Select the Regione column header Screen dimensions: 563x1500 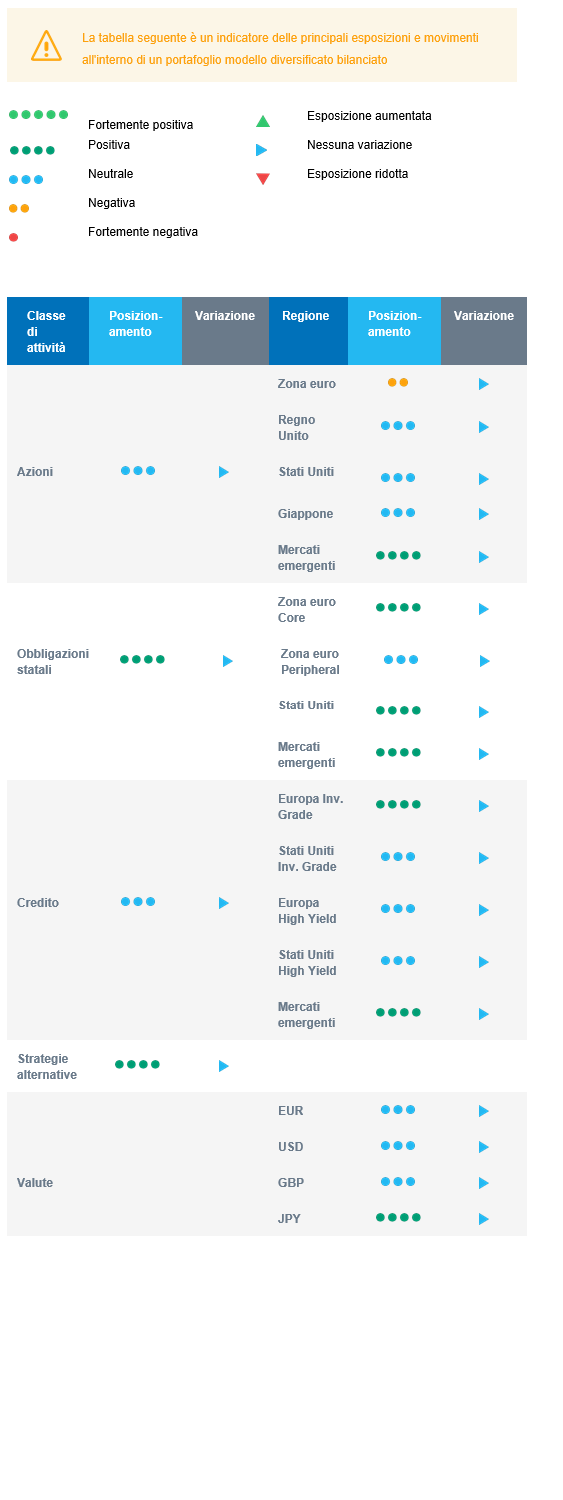[x=308, y=331]
